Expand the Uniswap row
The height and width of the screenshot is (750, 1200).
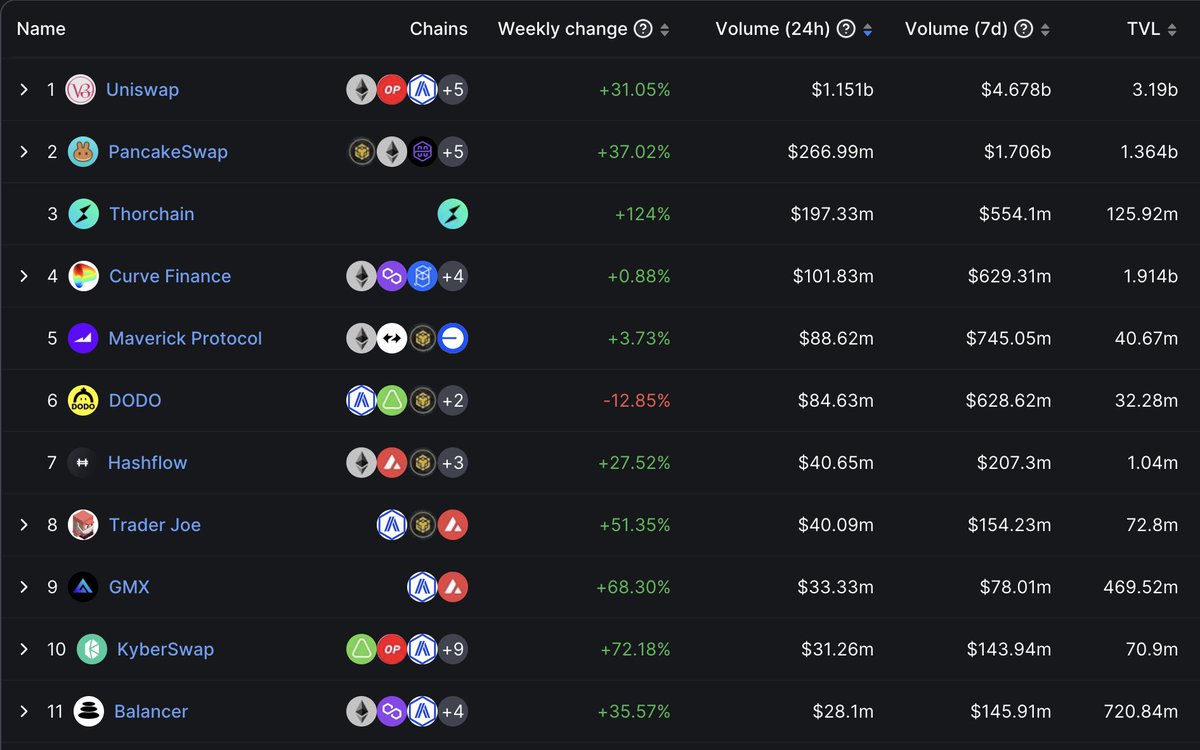click(x=24, y=90)
